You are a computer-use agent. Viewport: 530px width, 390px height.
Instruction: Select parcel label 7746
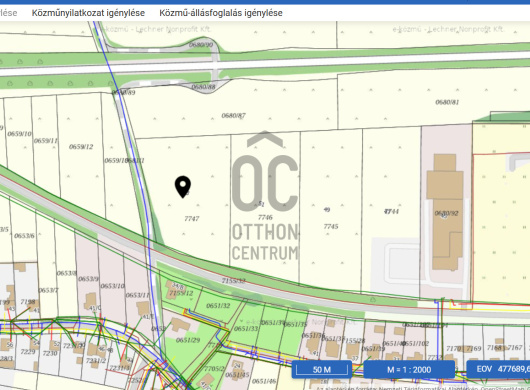[265, 217]
